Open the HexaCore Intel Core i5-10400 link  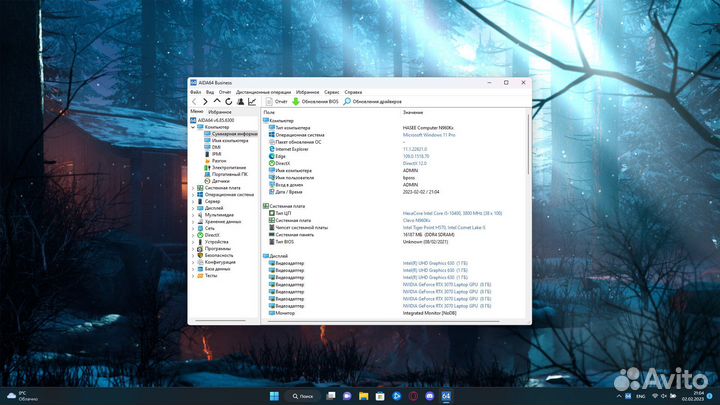(452, 214)
